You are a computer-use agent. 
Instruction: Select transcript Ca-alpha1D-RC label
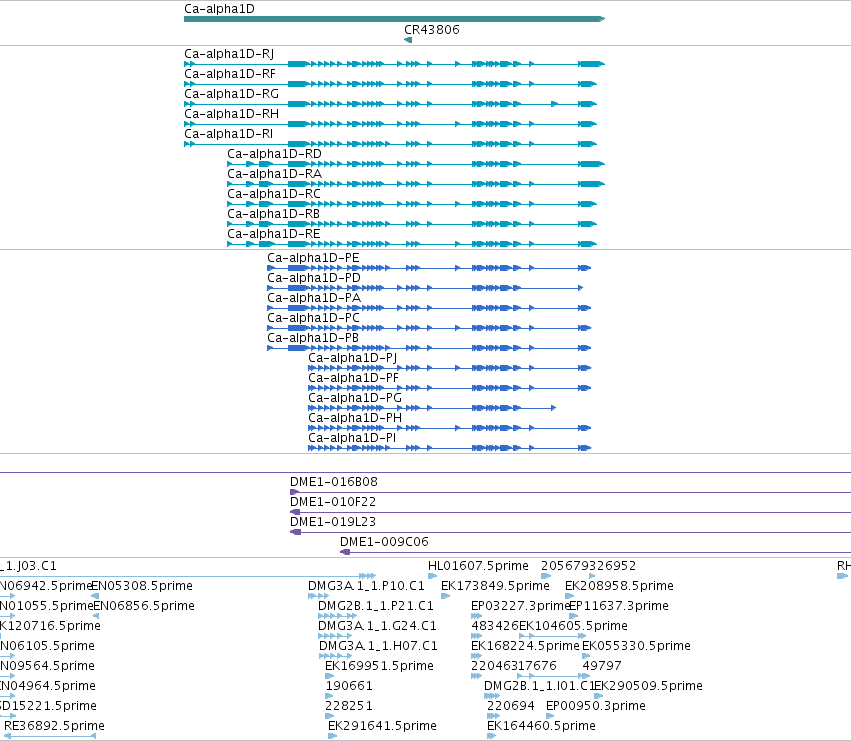pos(274,194)
